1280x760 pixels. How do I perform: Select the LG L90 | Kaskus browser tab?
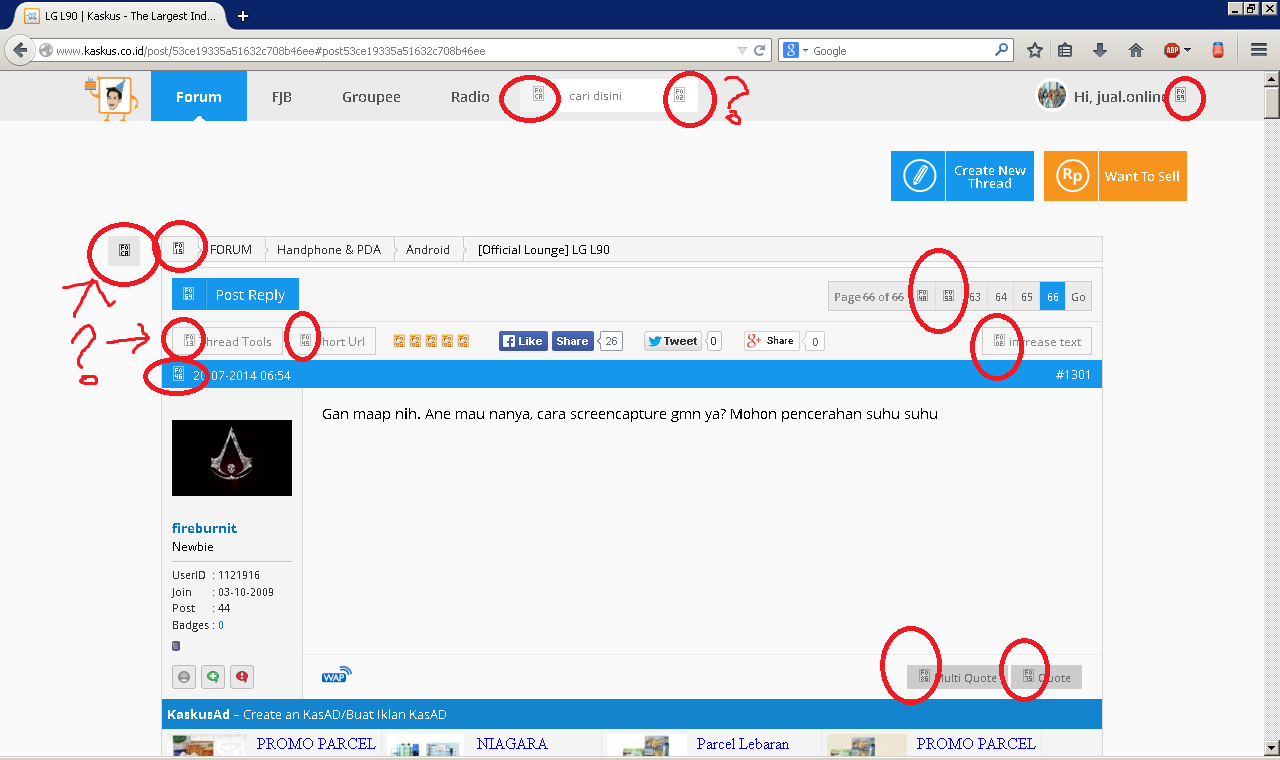point(120,16)
